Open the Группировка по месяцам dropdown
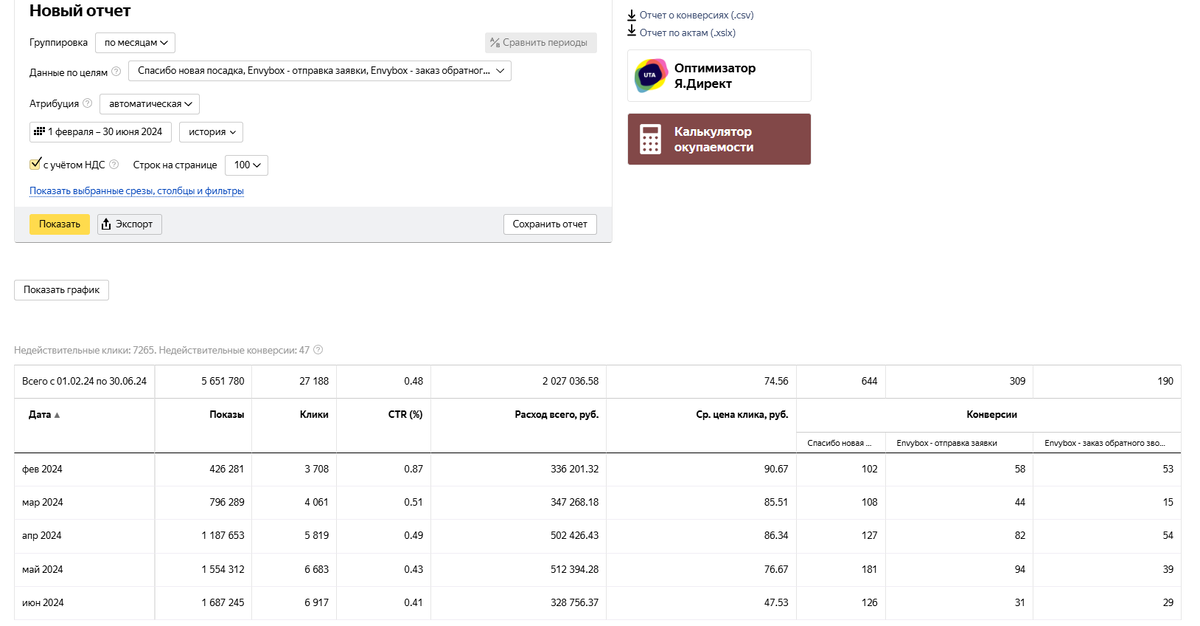The image size is (1200, 626). [x=135, y=42]
